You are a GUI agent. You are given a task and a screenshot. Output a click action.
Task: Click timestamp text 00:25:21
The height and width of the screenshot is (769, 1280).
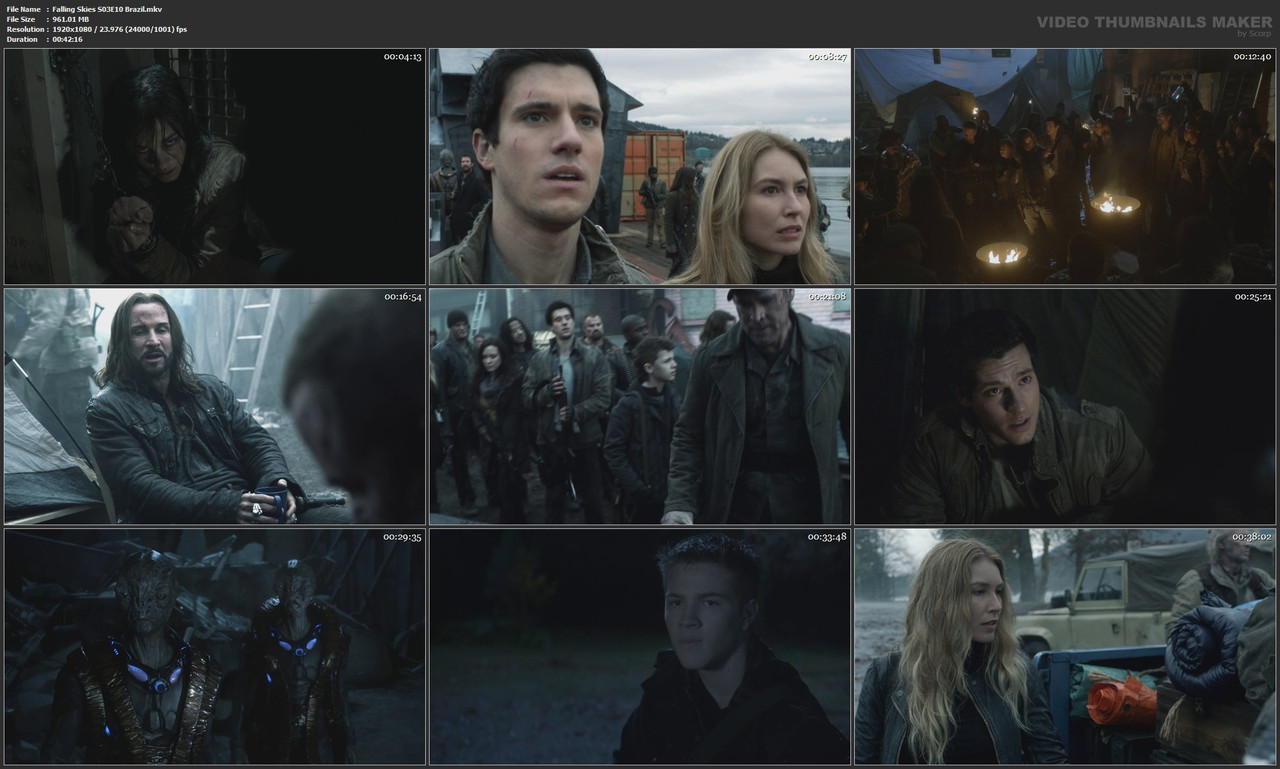click(x=1253, y=297)
